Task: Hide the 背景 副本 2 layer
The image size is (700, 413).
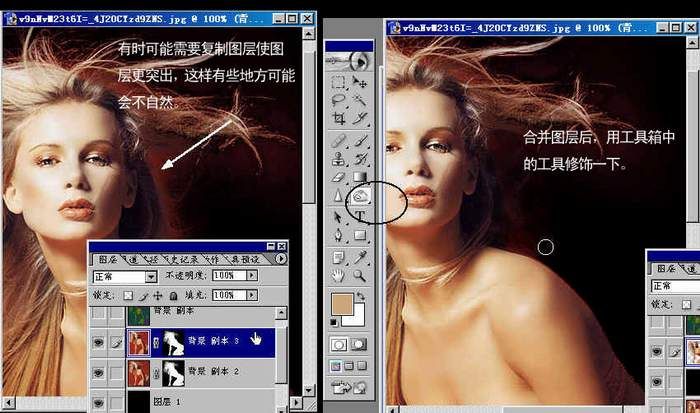Action: (x=98, y=373)
